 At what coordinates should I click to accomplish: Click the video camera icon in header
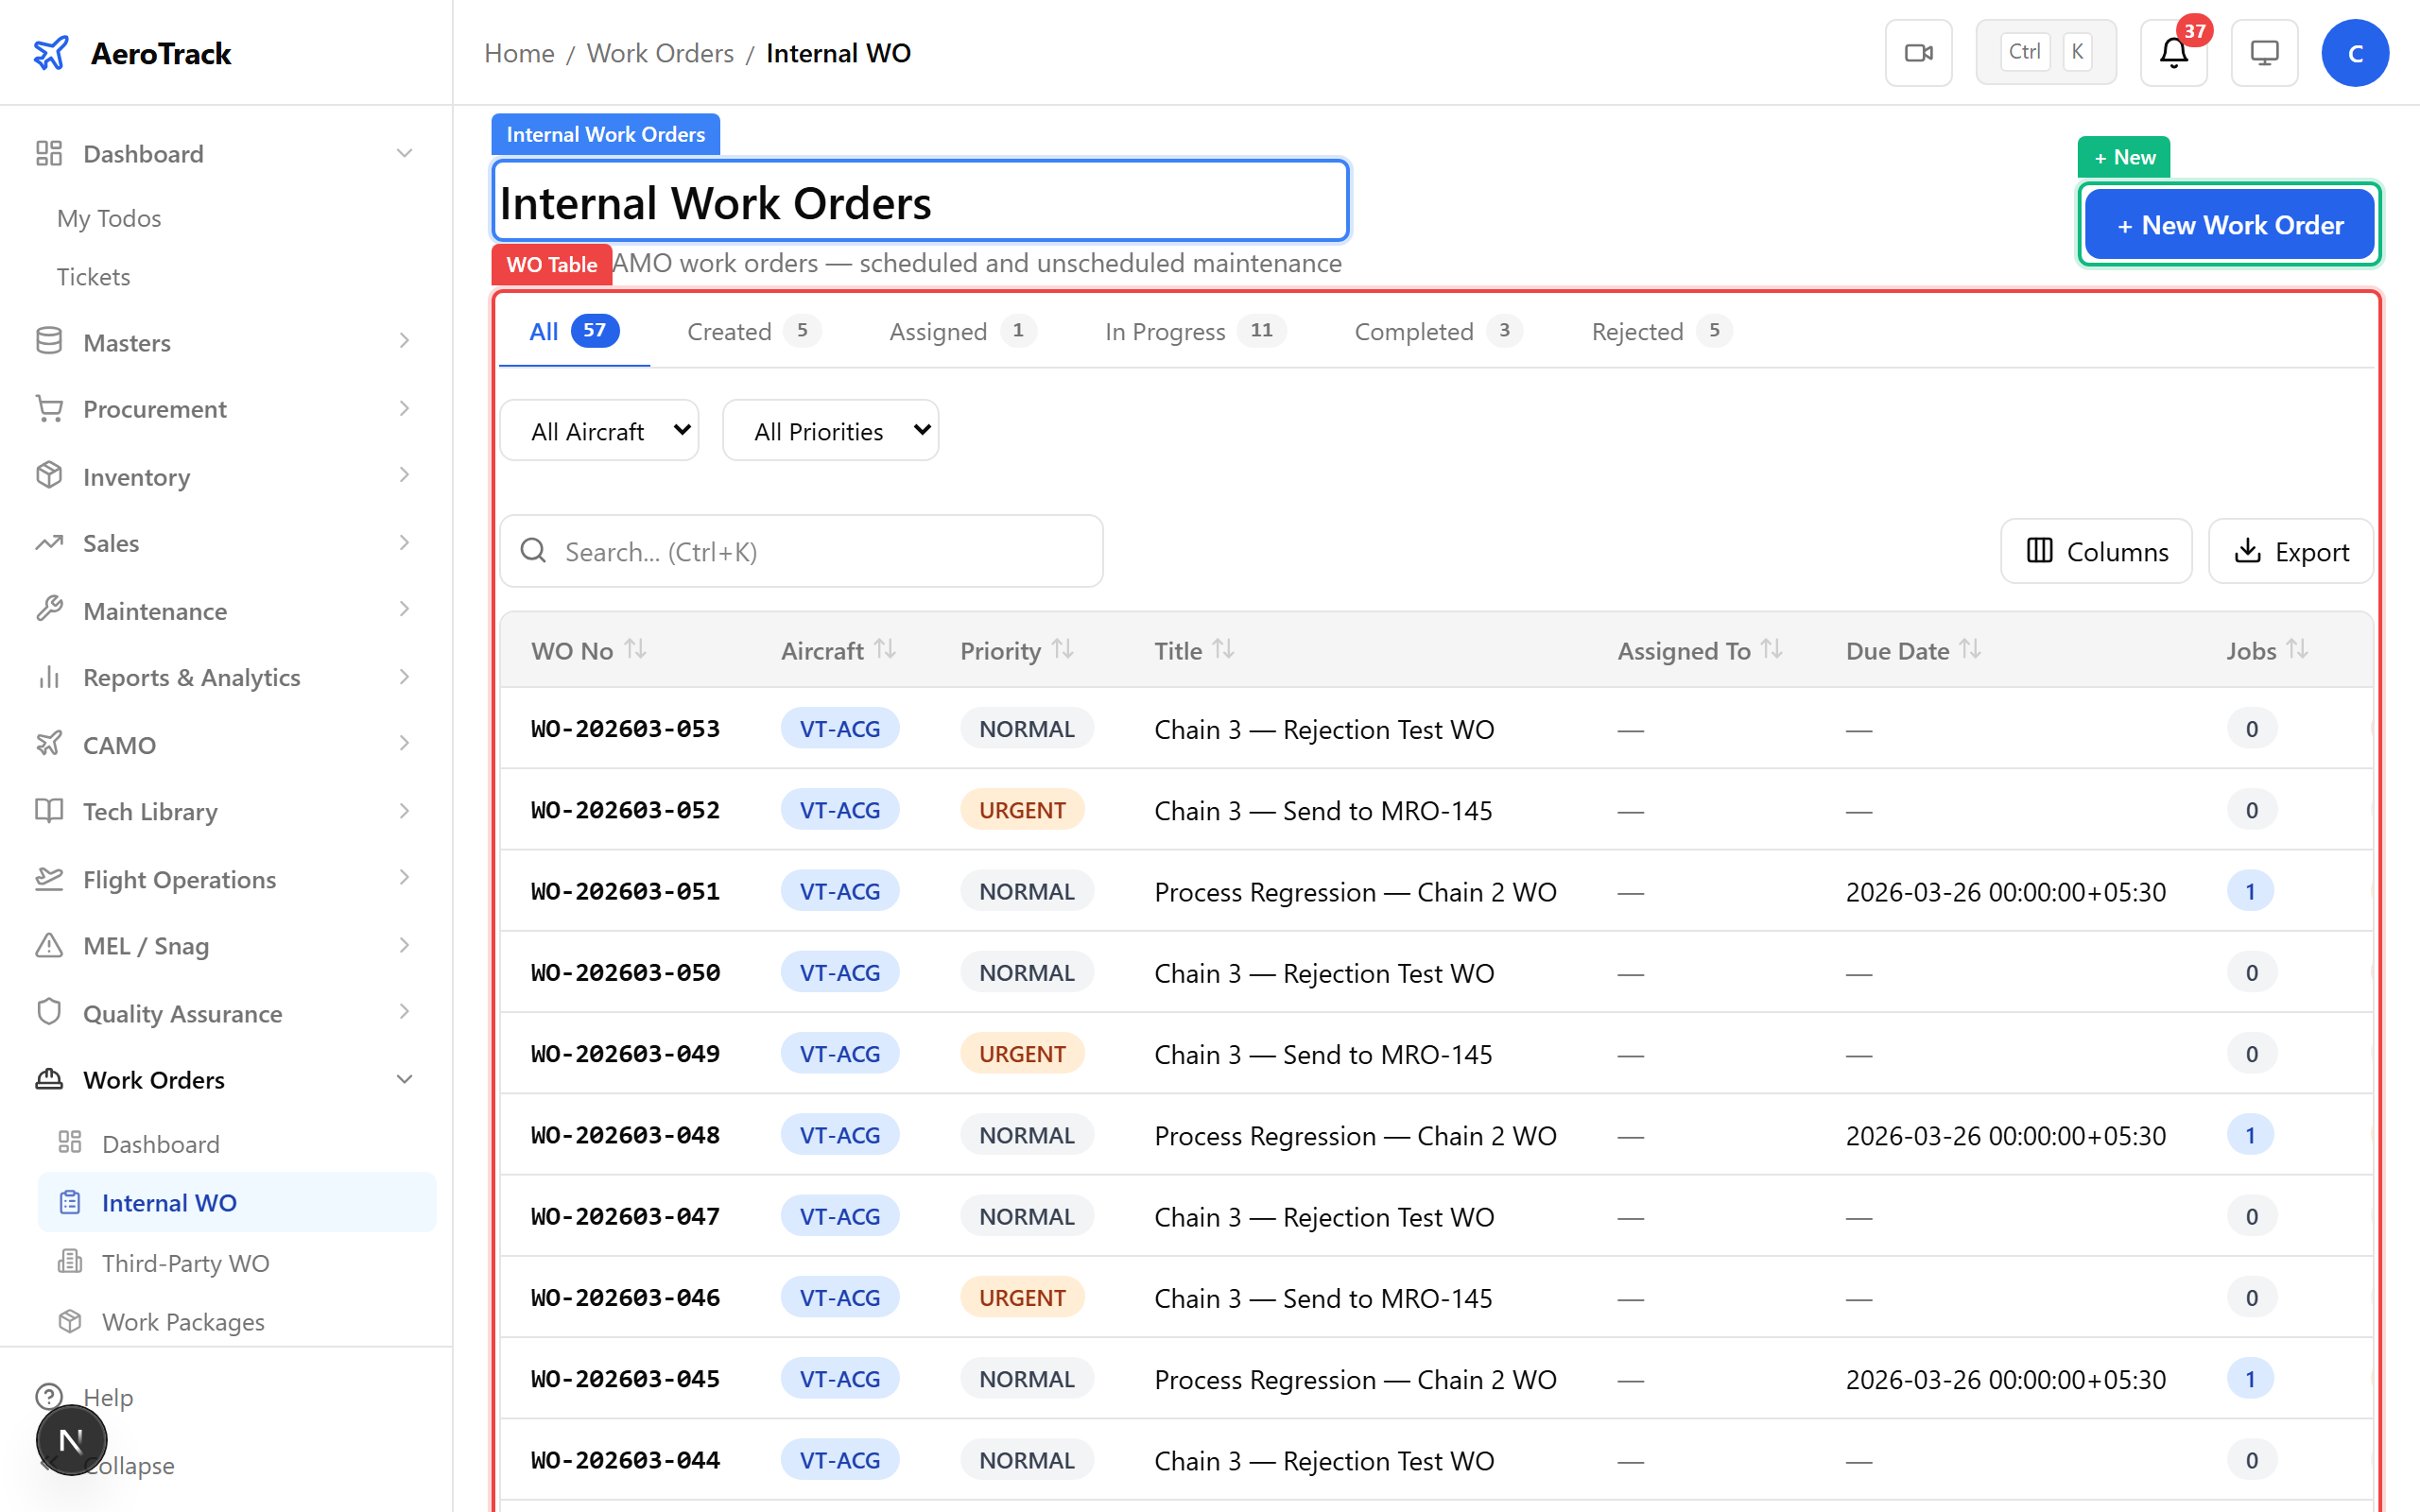coord(1918,53)
